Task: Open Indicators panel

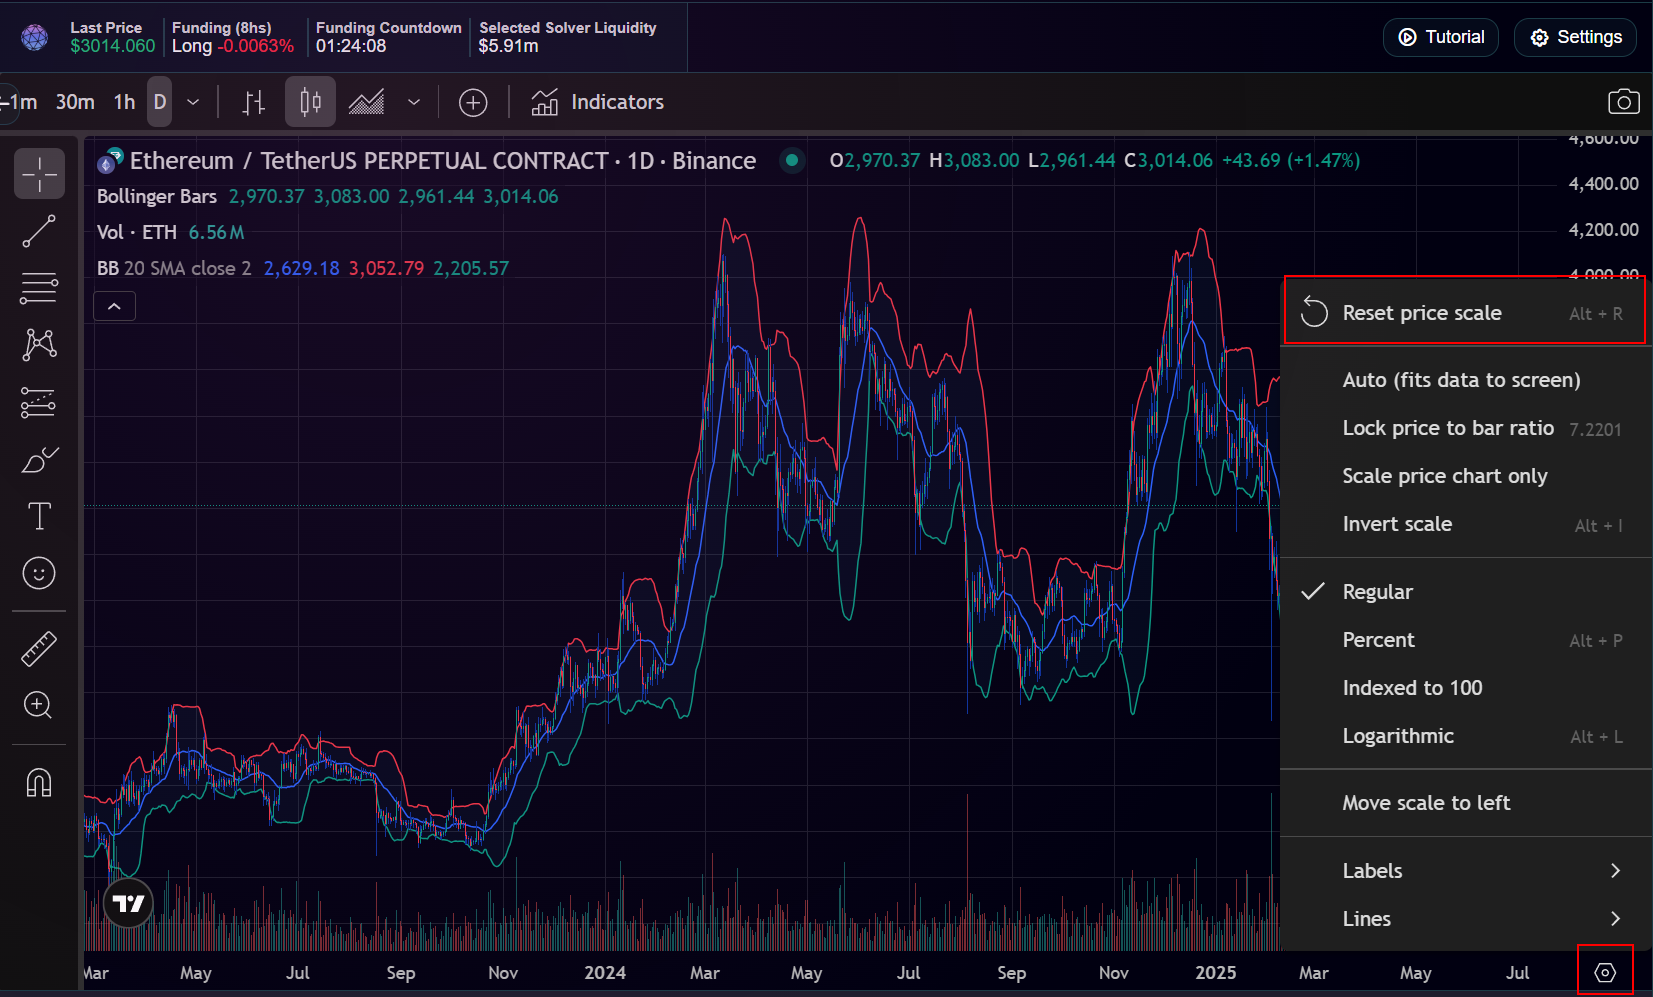Action: [x=597, y=102]
